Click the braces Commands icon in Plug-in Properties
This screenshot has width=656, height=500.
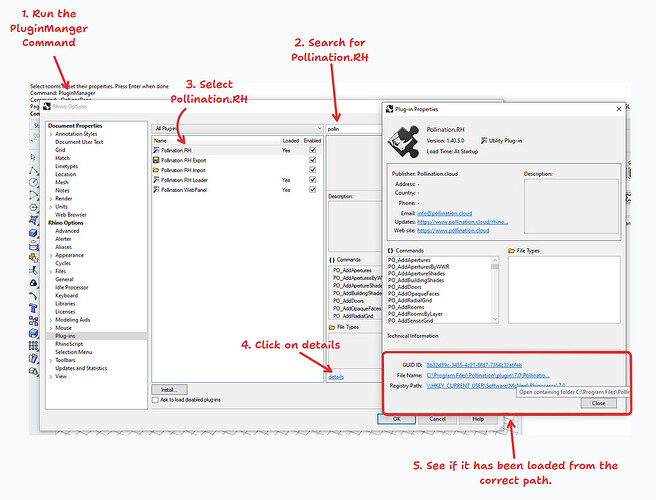[390, 251]
